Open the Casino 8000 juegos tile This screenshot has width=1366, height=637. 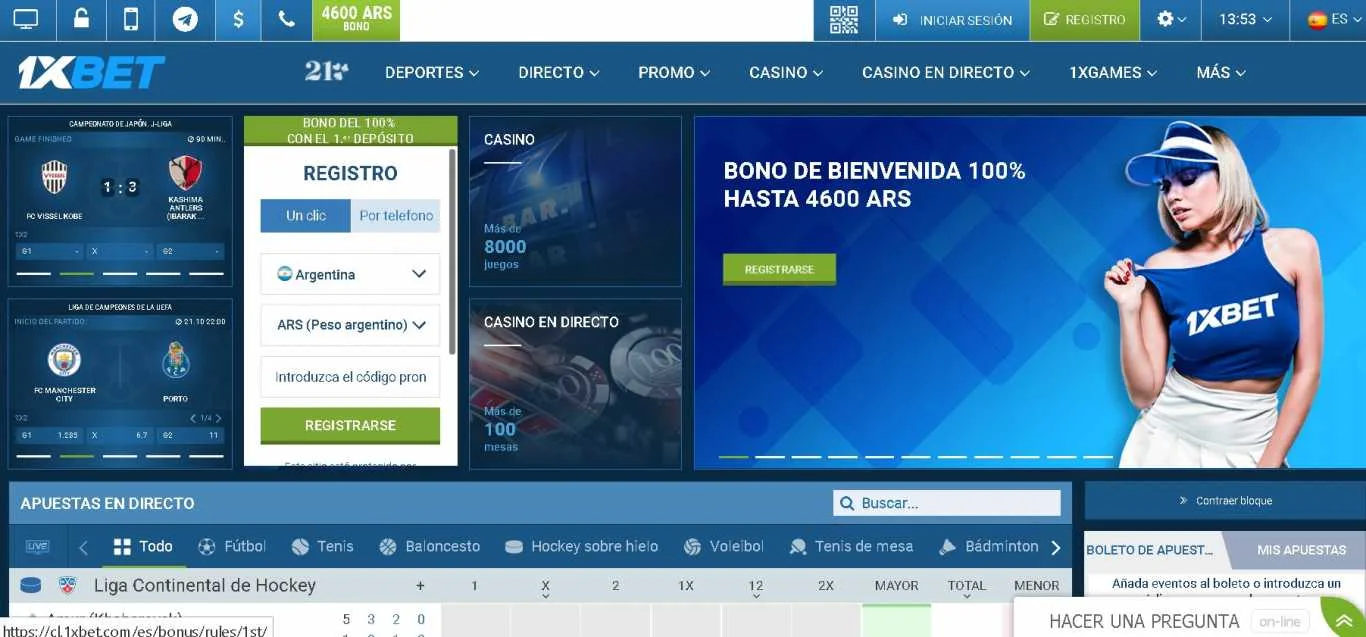(x=575, y=201)
